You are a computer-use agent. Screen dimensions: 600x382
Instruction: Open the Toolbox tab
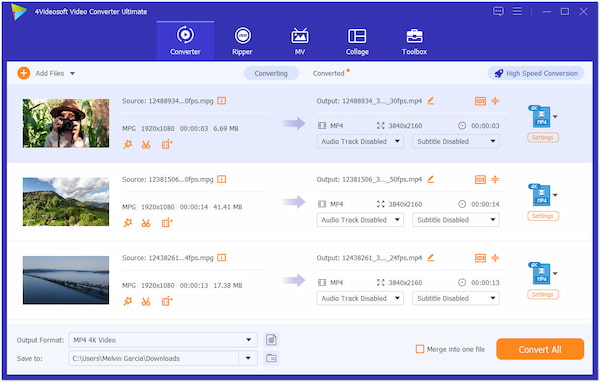414,41
